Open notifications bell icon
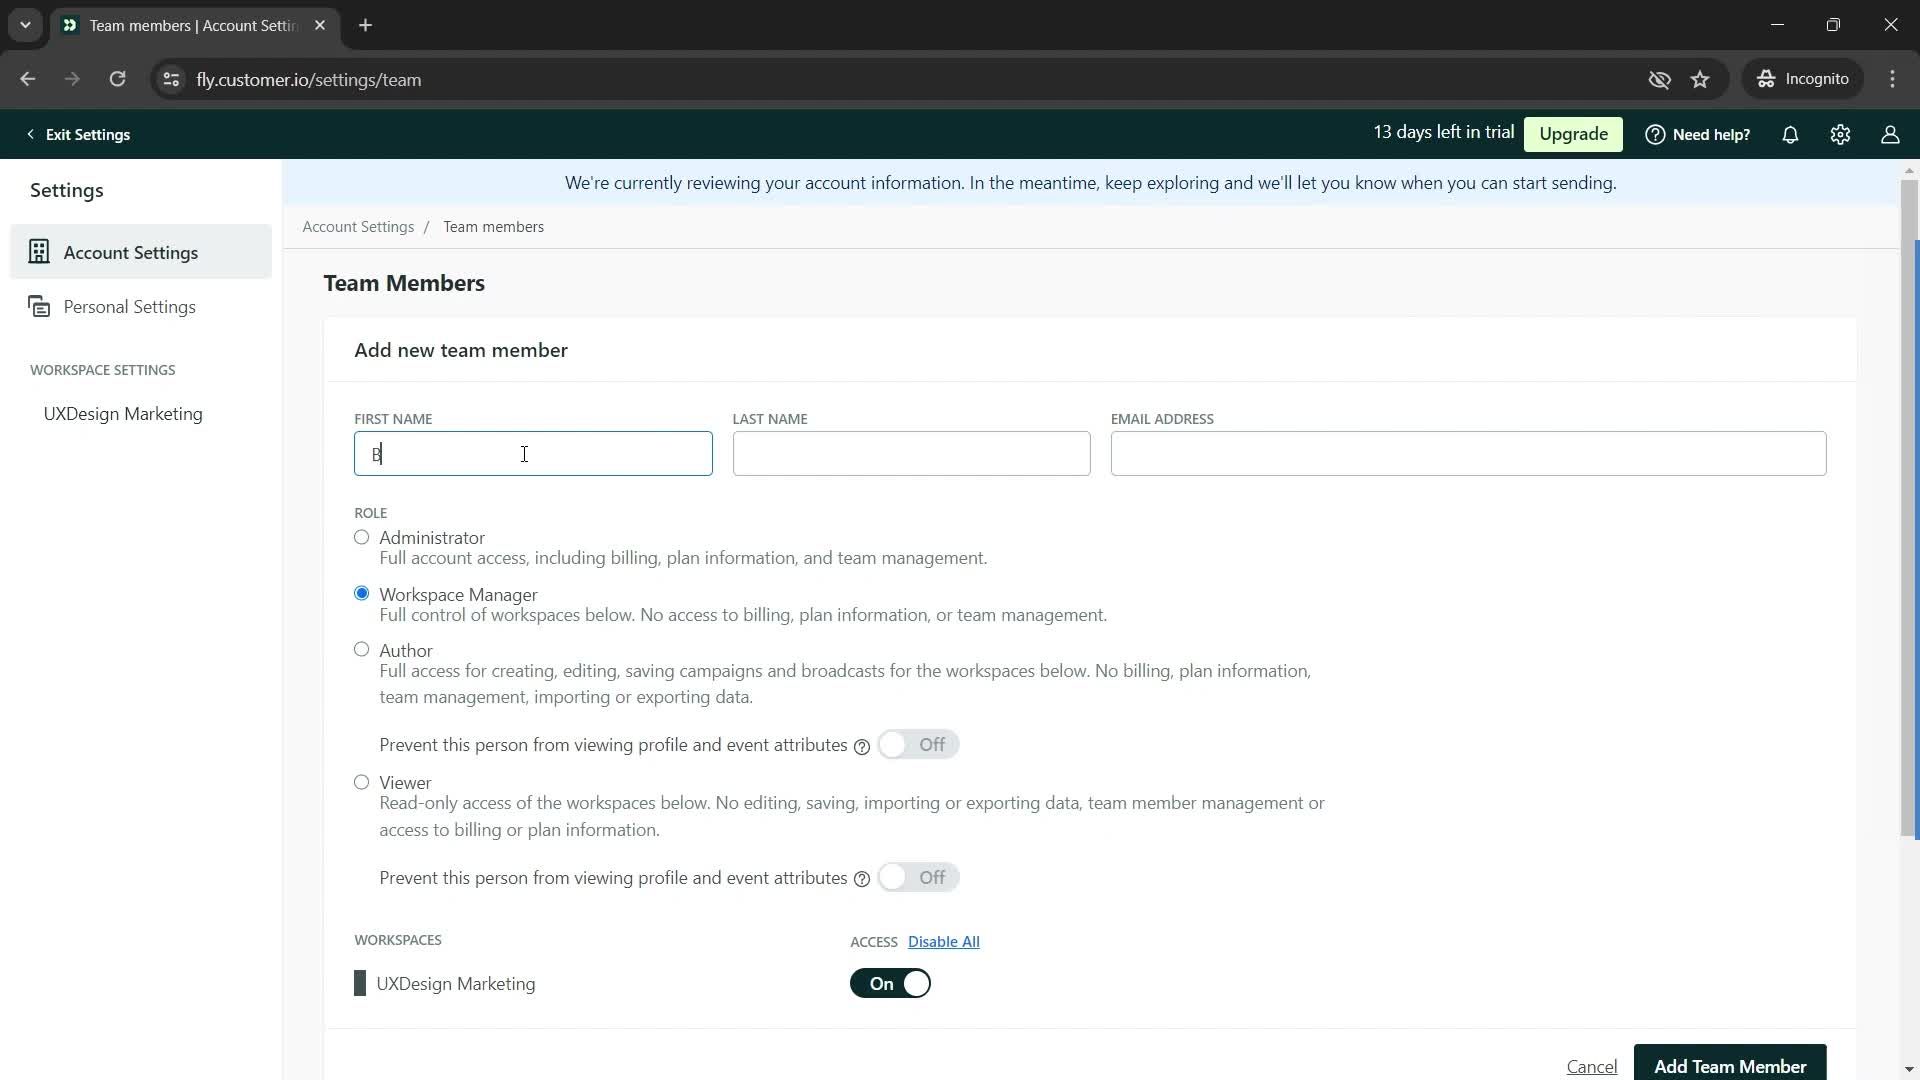 [1790, 134]
